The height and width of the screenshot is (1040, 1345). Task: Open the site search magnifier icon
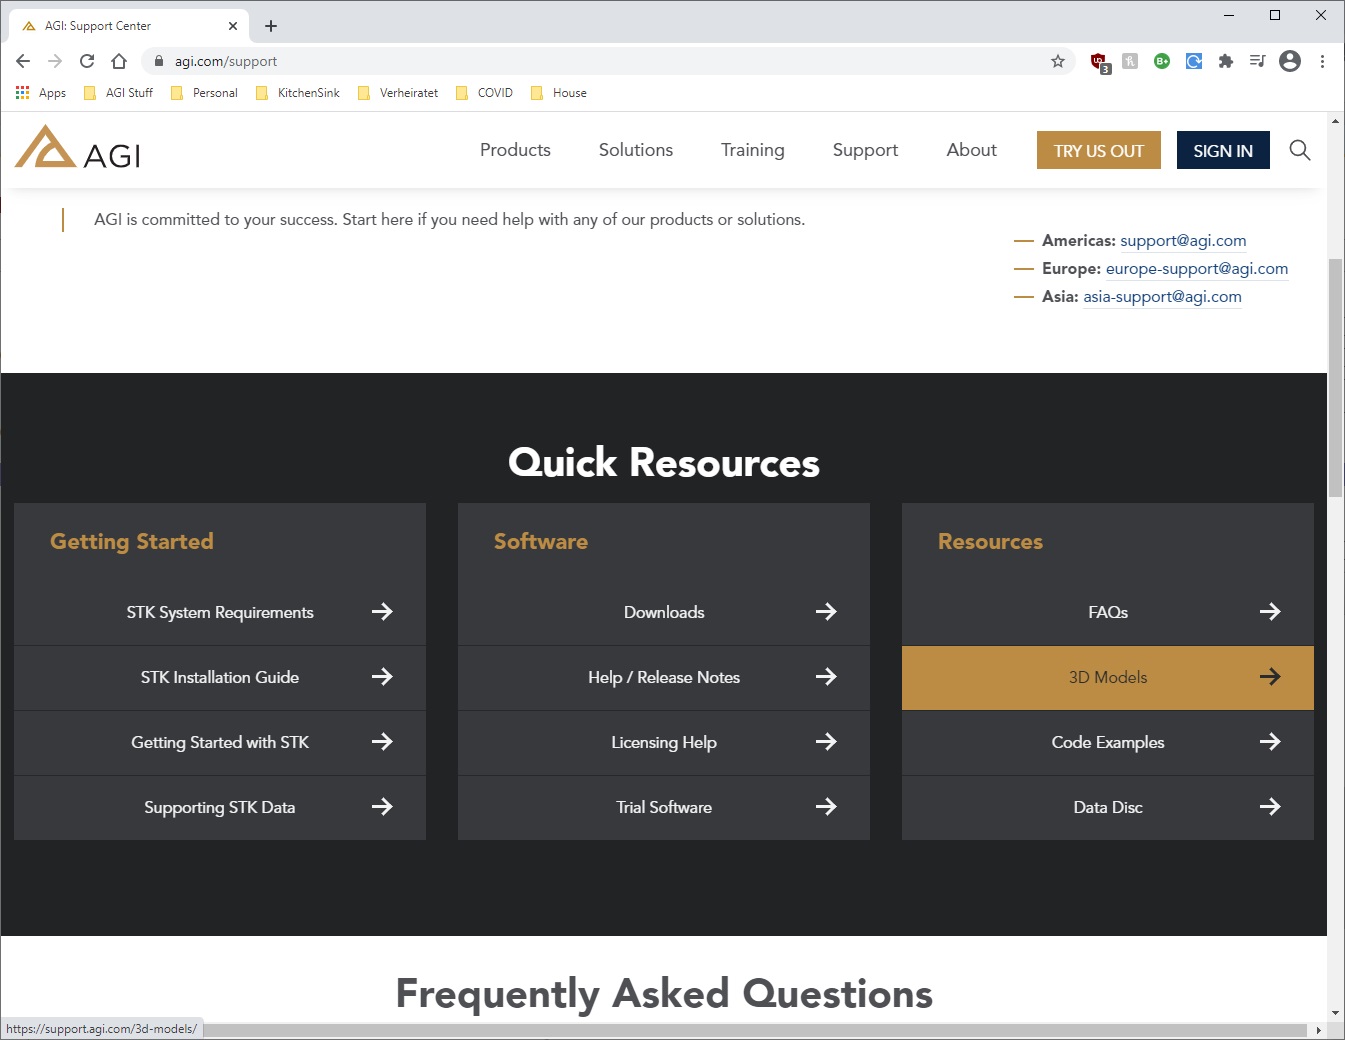[1299, 150]
